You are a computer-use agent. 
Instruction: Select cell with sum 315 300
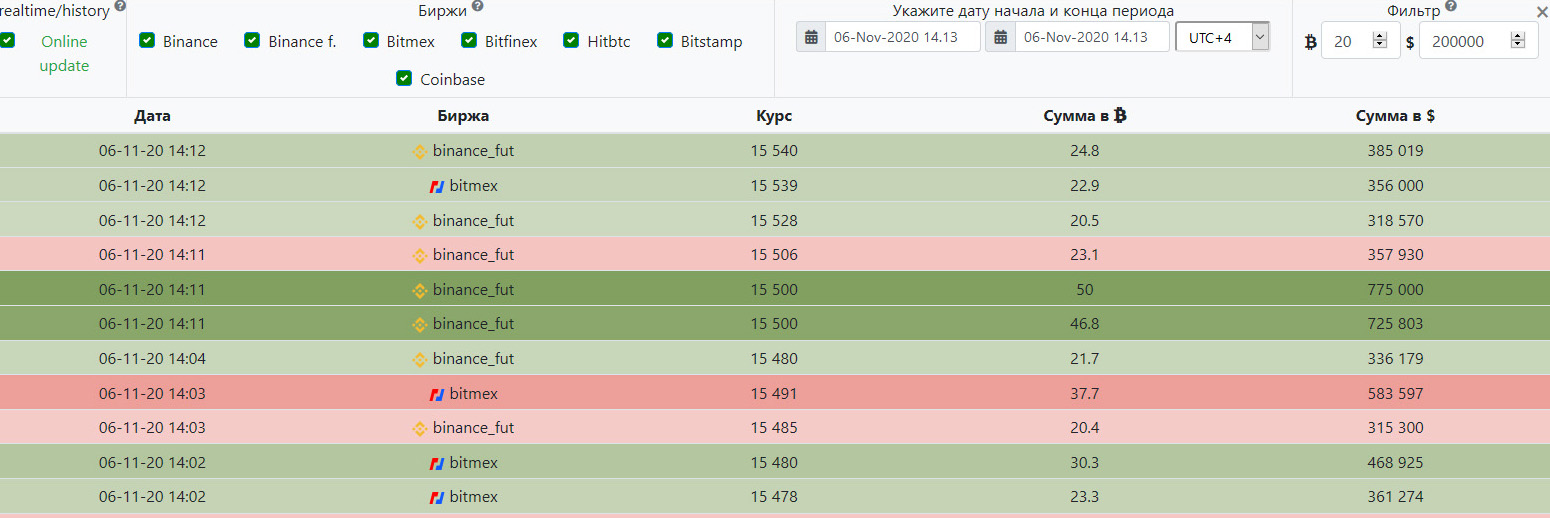coord(1395,427)
